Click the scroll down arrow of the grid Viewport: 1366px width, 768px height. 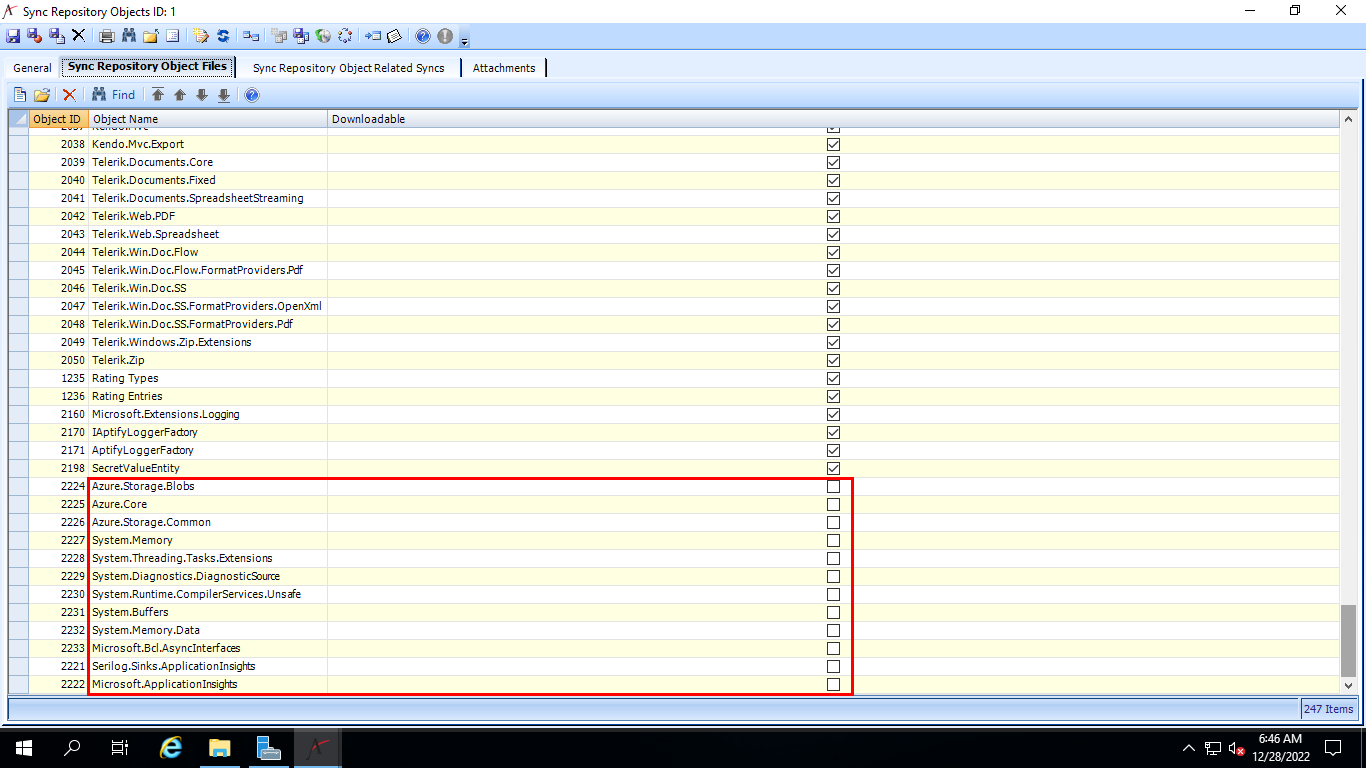tap(1348, 685)
